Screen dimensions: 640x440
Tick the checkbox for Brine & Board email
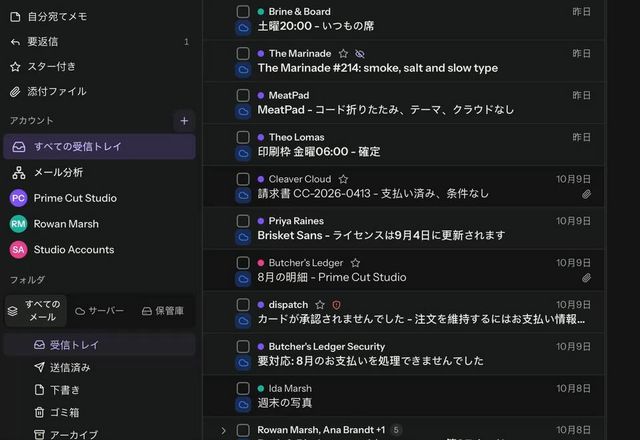(243, 12)
